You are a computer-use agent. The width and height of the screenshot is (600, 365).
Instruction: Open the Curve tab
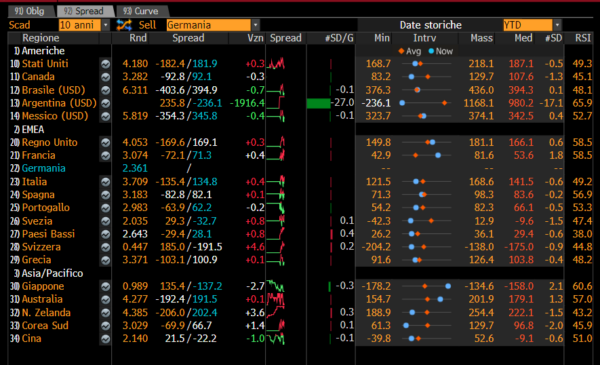tap(141, 11)
